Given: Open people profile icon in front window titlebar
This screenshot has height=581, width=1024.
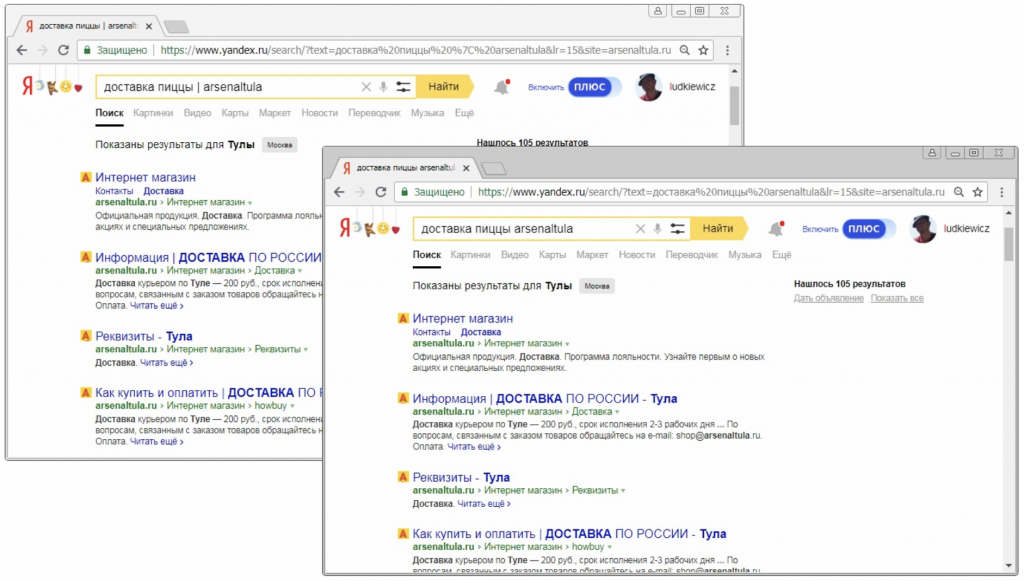Looking at the screenshot, I should point(932,153).
